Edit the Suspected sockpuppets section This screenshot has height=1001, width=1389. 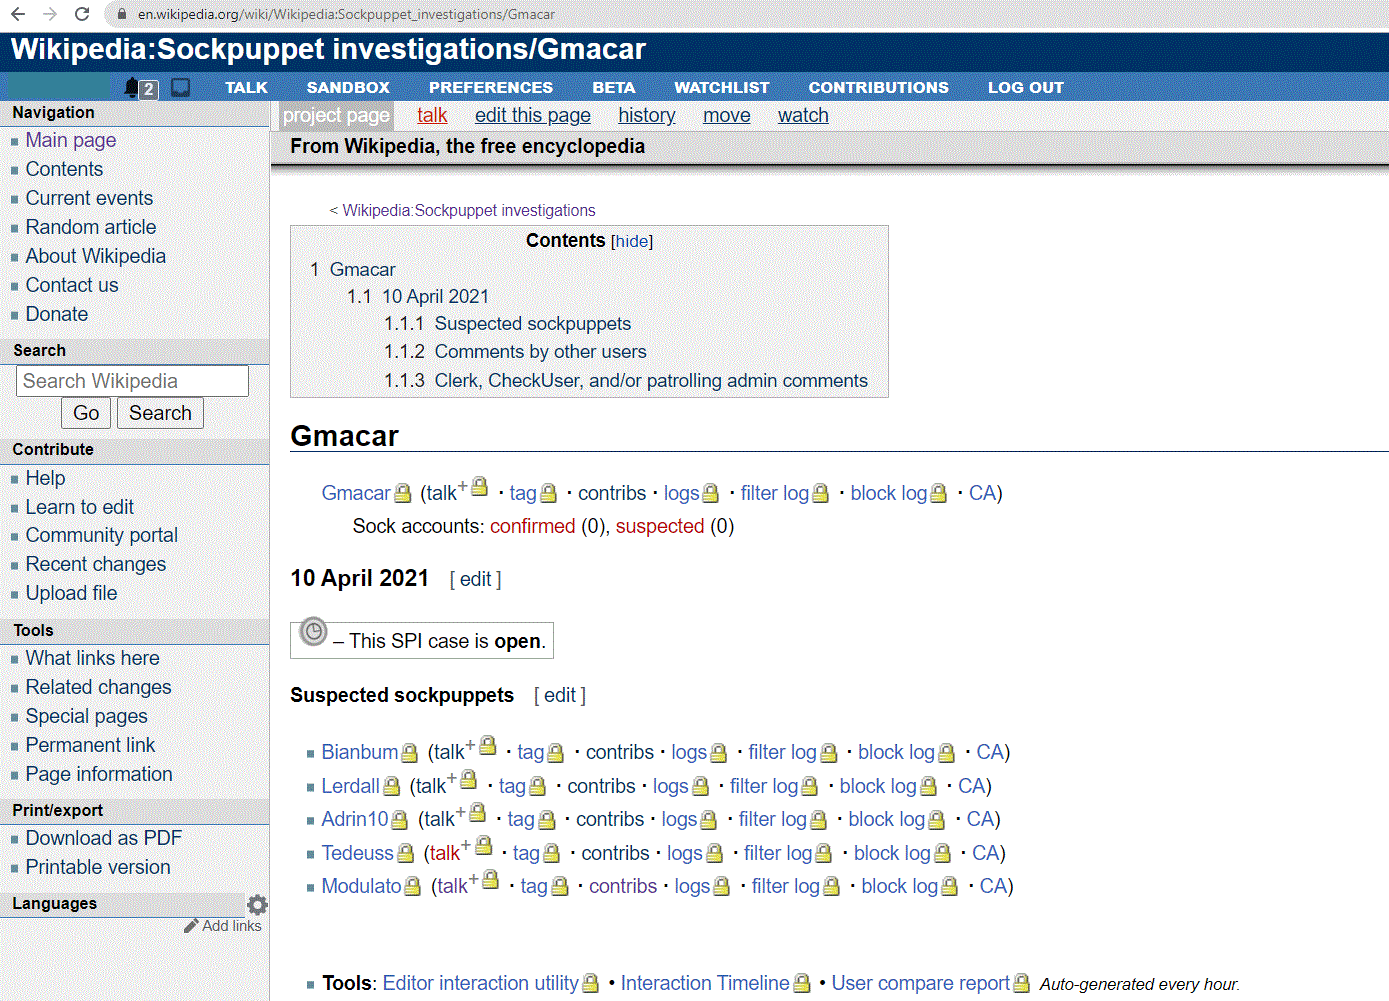[x=560, y=695]
